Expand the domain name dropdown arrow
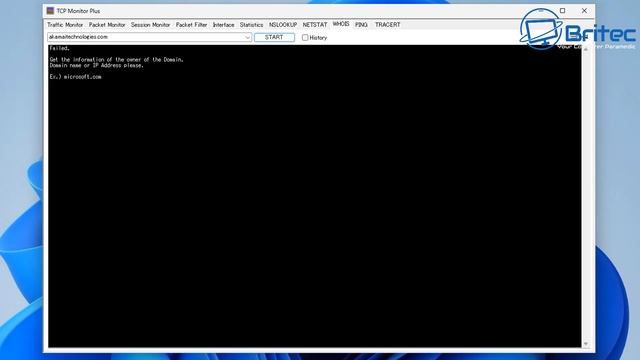This screenshot has height=360, width=640. 247,37
